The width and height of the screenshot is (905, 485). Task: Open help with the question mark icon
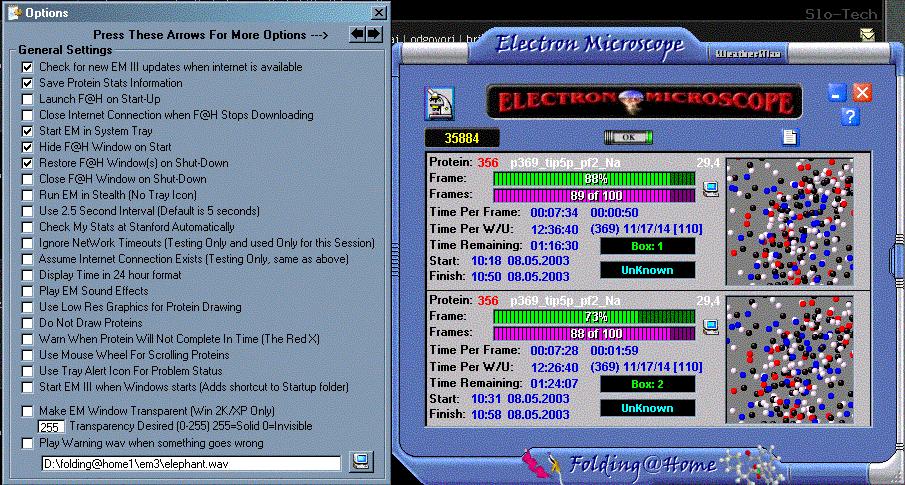click(x=851, y=117)
